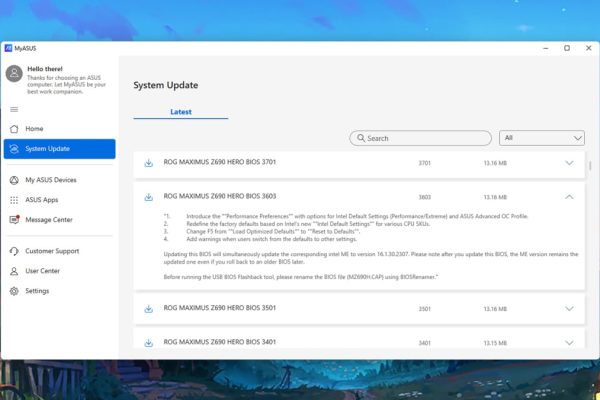Click the user profile avatar icon
The image size is (600, 400).
click(x=14, y=73)
